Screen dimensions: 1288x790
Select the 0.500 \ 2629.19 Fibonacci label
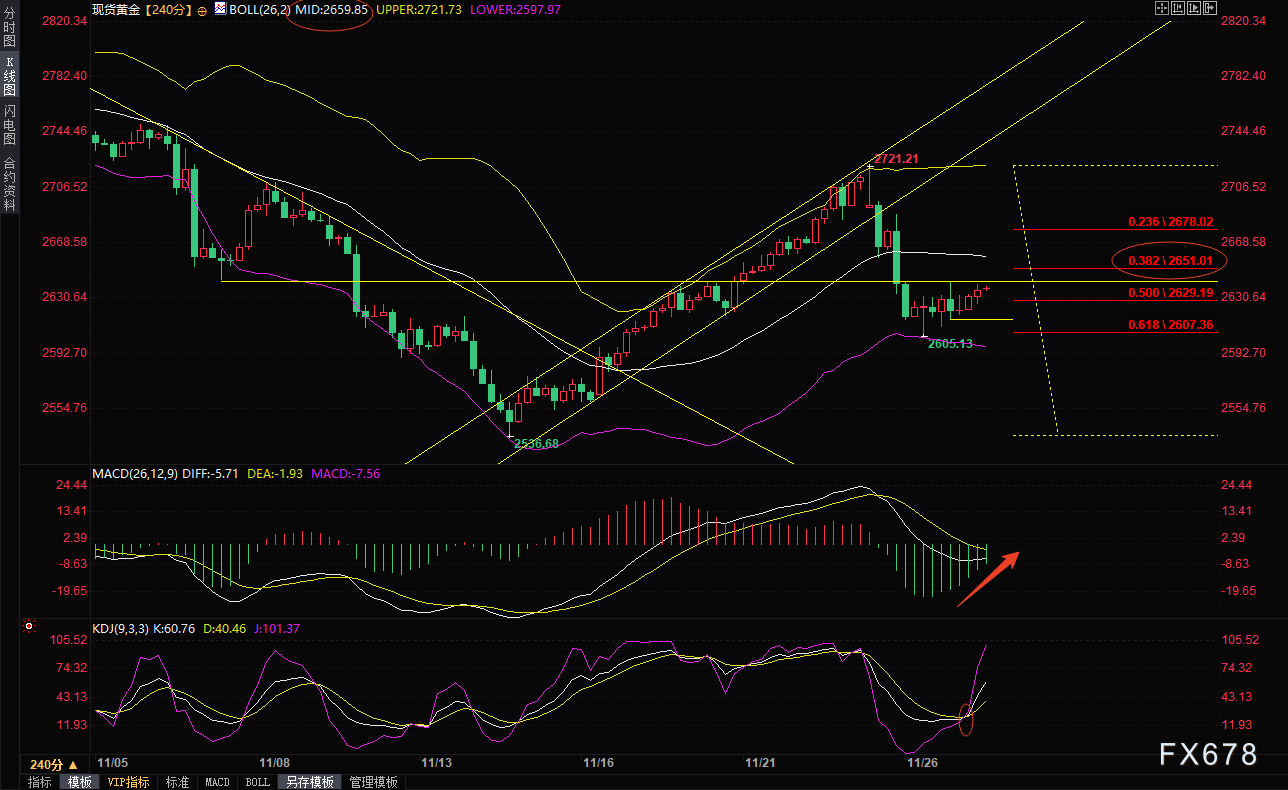1170,293
